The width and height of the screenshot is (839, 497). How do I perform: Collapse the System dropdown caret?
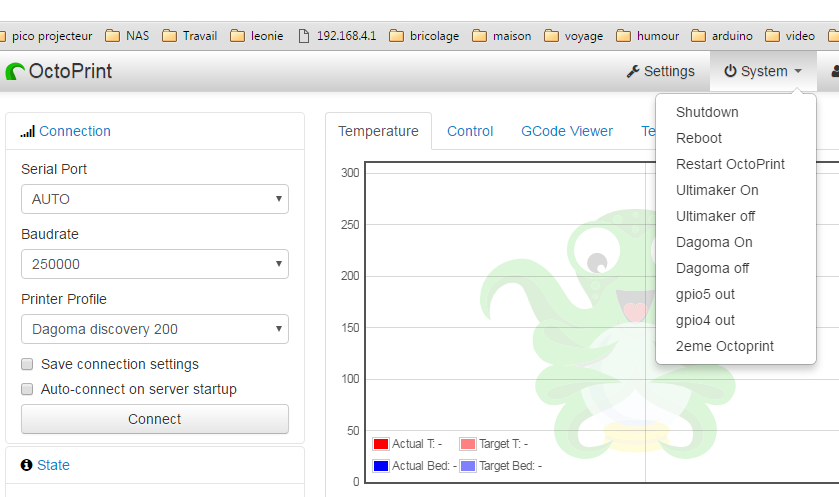[x=798, y=71]
